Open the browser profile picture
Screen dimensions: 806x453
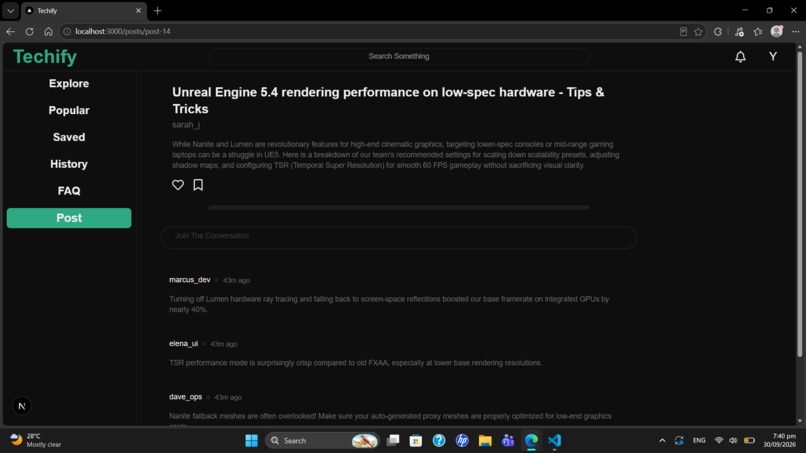[777, 31]
